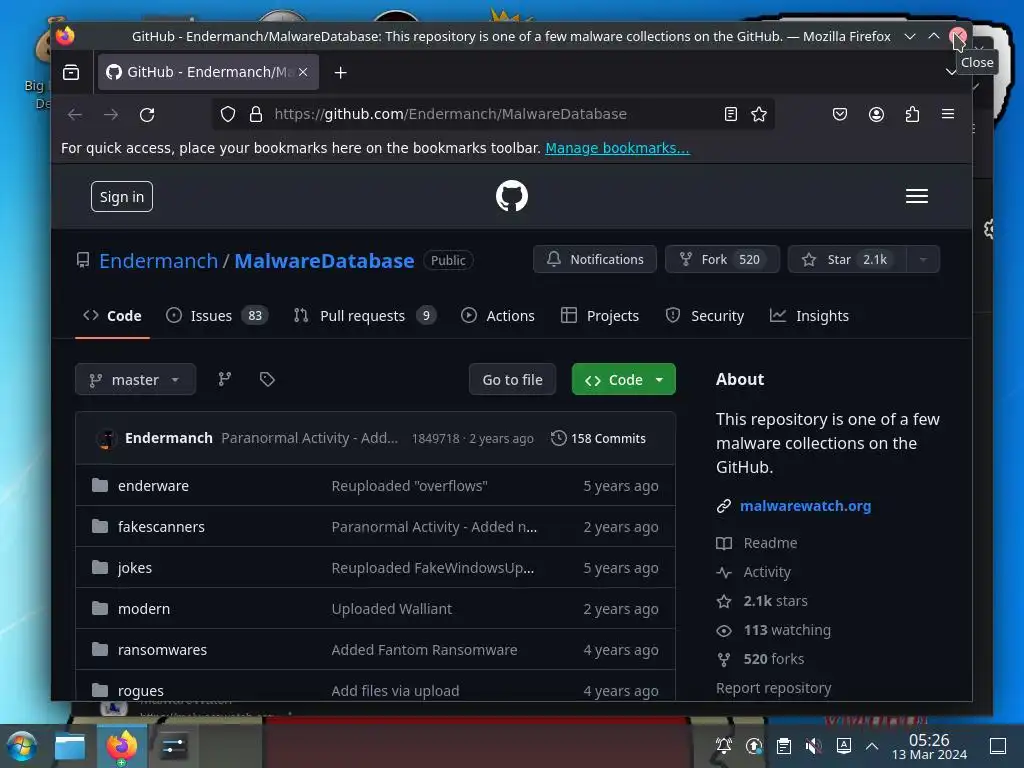Image resolution: width=1024 pixels, height=768 pixels.
Task: Open a new browser tab
Action: (x=340, y=72)
